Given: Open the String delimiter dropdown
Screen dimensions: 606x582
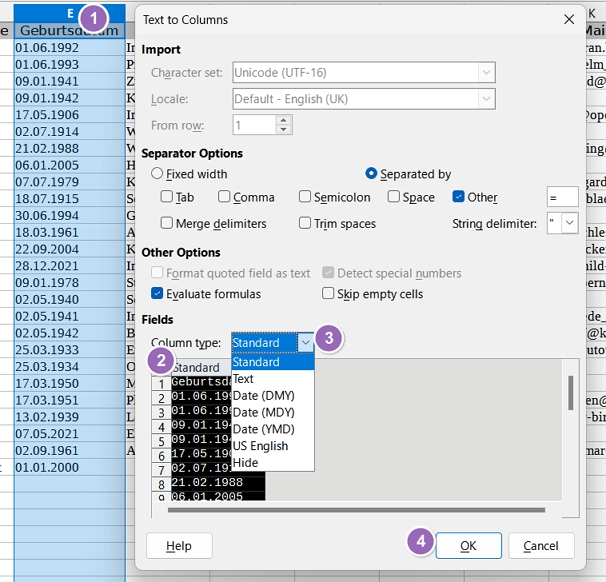Looking at the screenshot, I should pos(570,223).
